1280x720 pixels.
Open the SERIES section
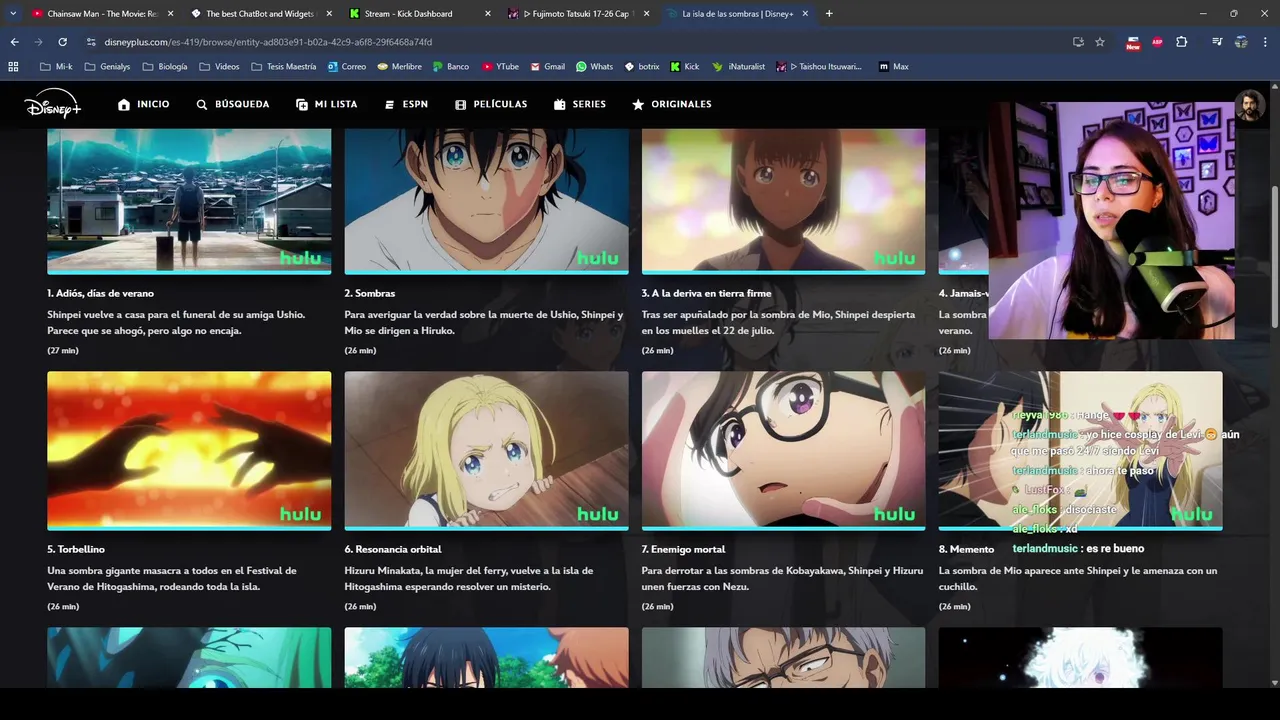pyautogui.click(x=580, y=104)
